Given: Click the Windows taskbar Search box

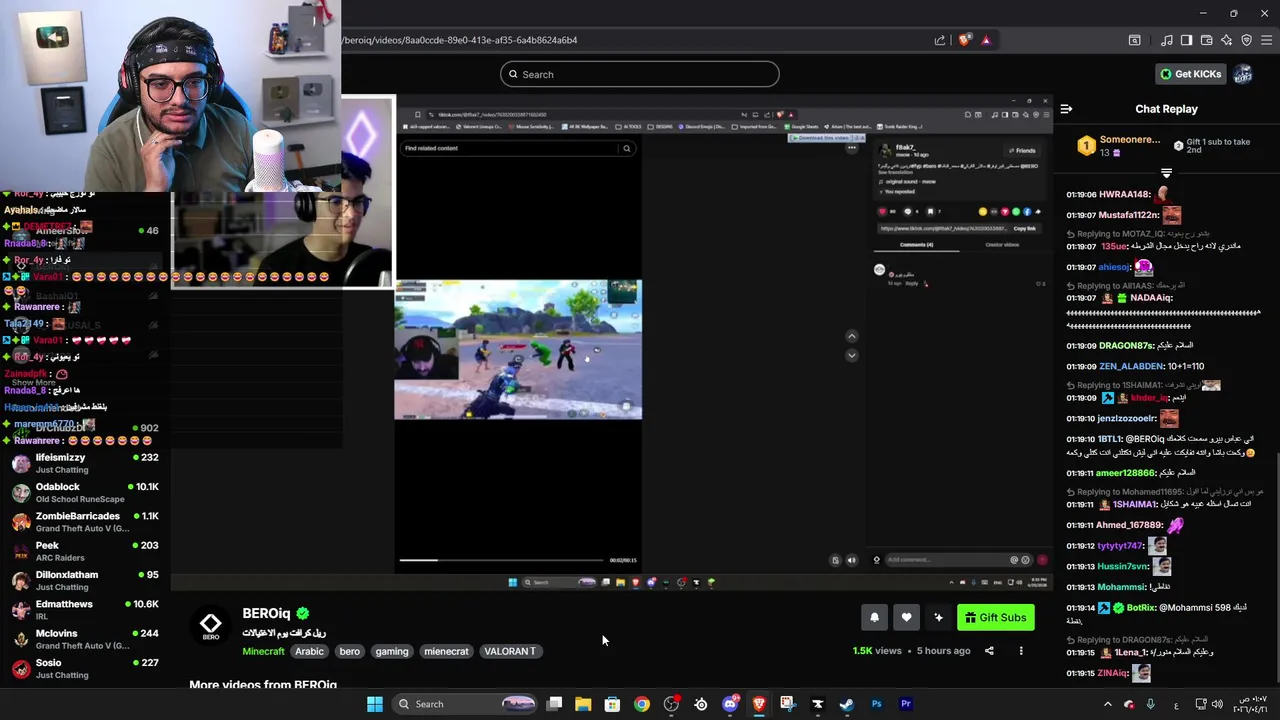Looking at the screenshot, I should [x=467, y=704].
